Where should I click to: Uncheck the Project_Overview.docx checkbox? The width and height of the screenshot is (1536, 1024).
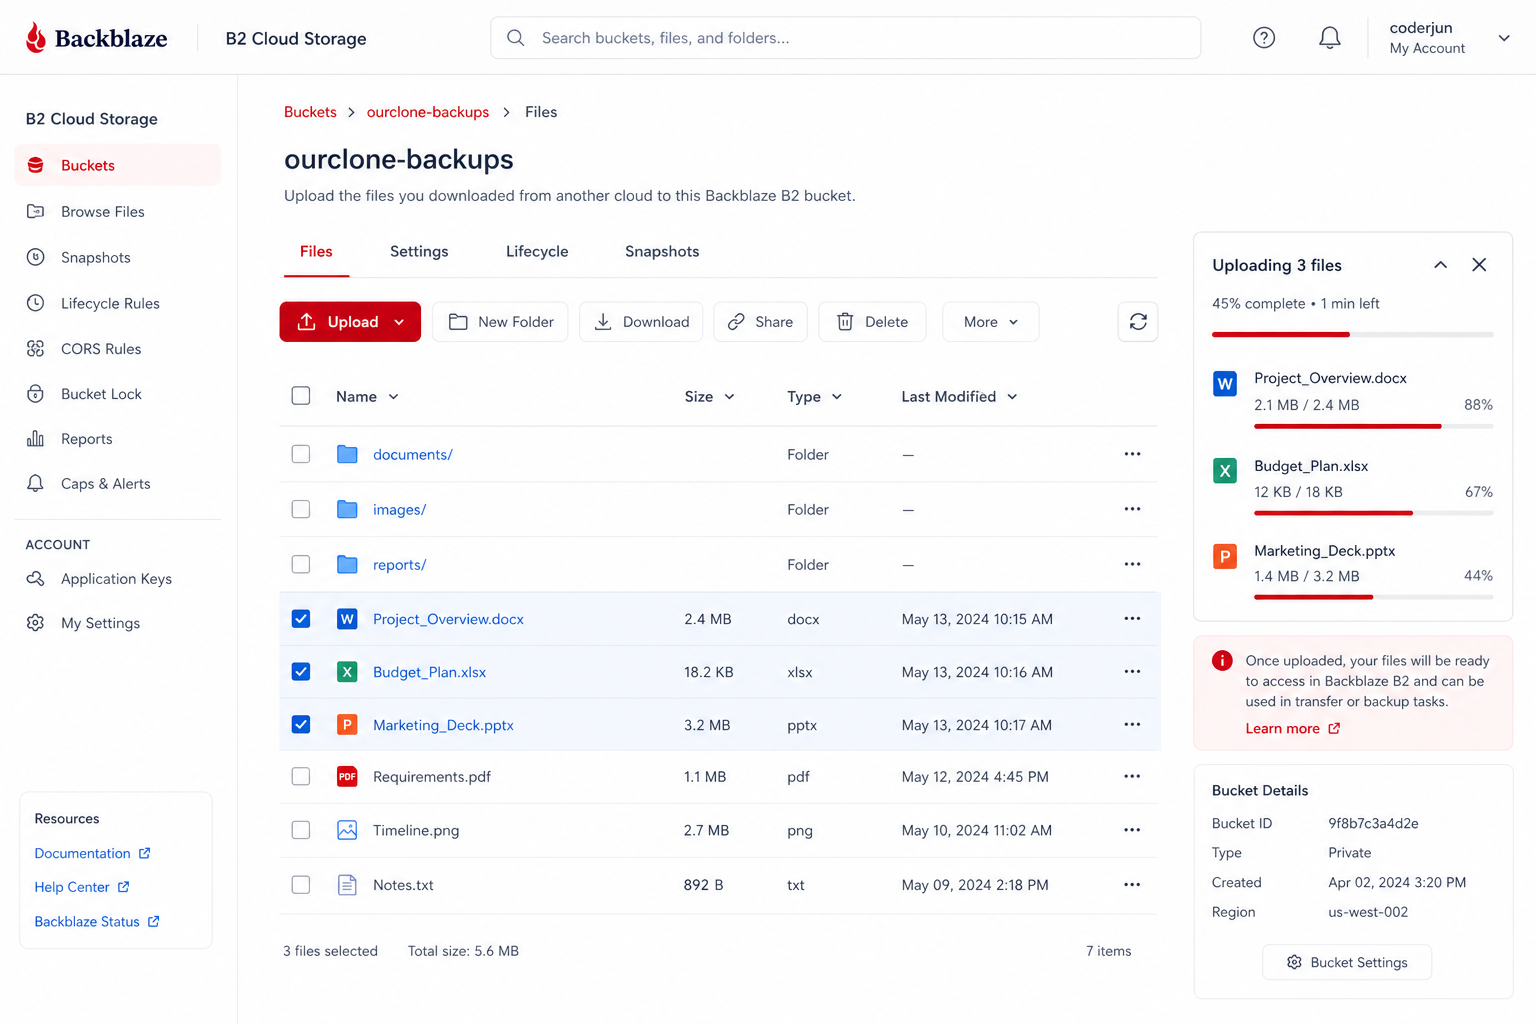coord(301,619)
